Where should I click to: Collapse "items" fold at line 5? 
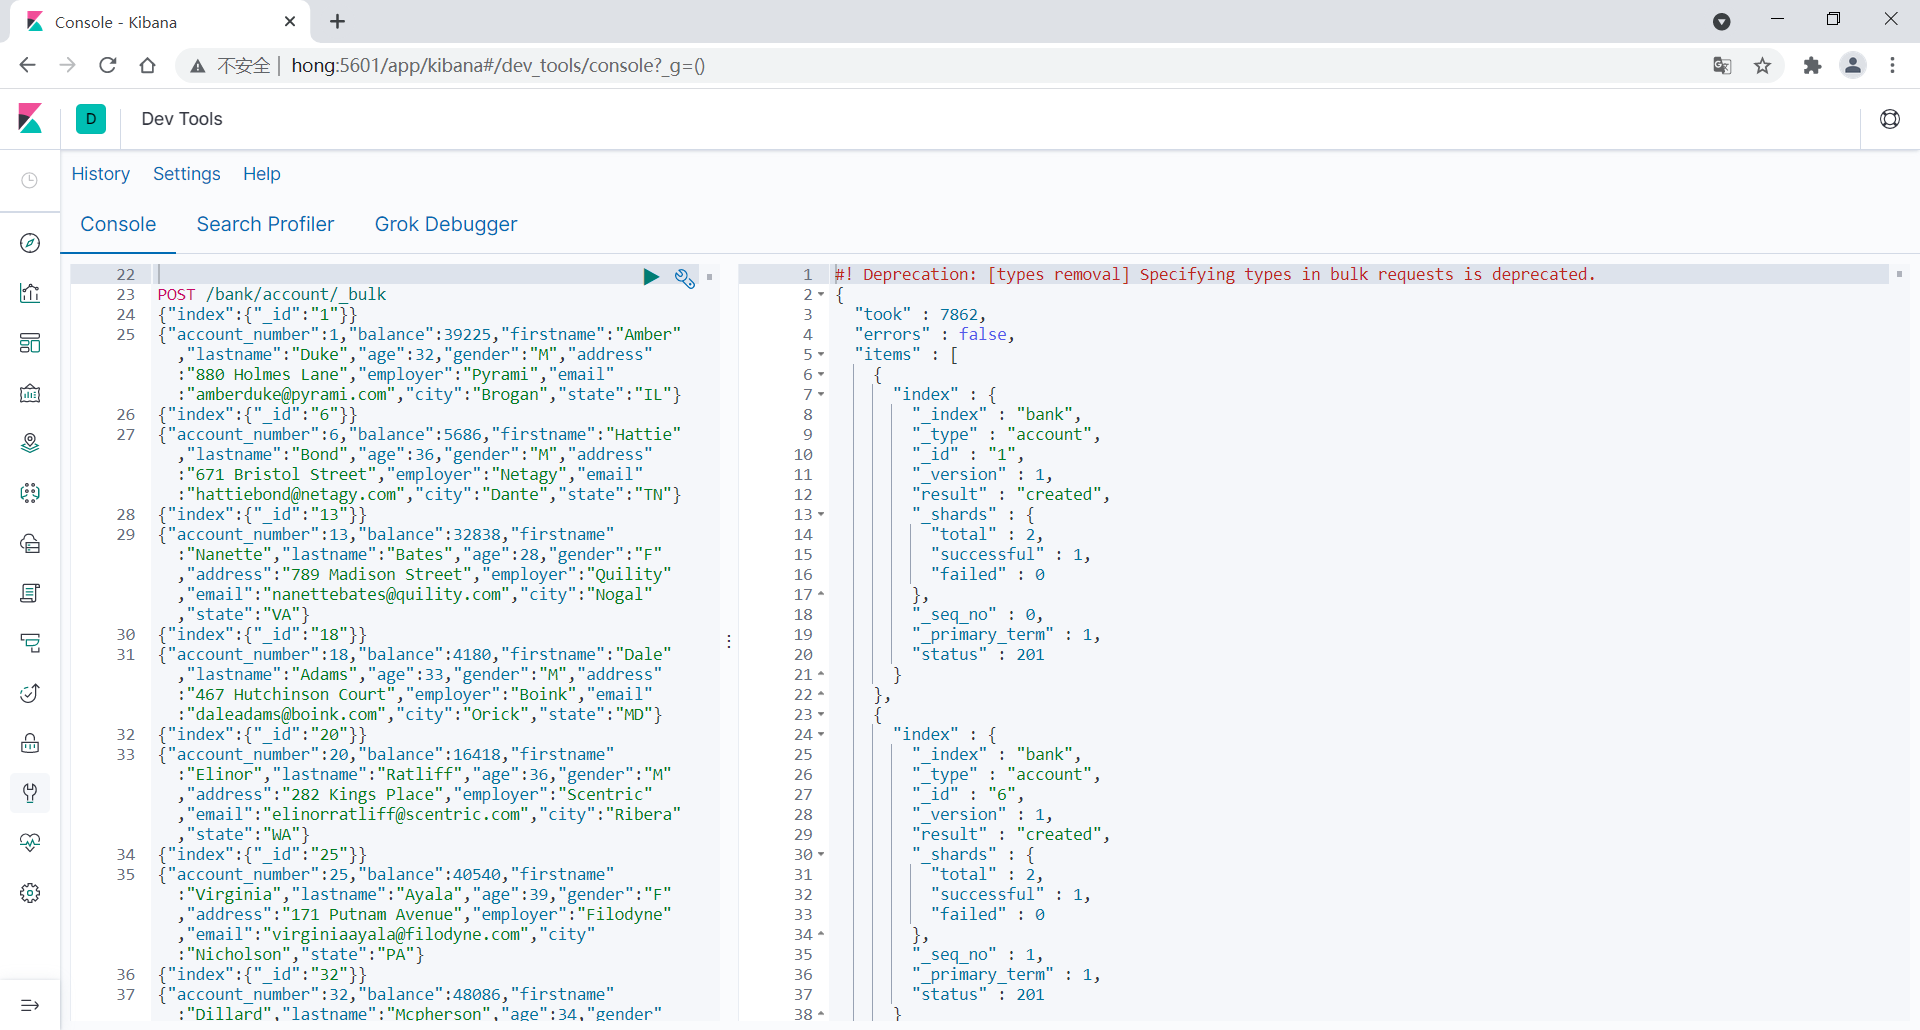[x=821, y=355]
